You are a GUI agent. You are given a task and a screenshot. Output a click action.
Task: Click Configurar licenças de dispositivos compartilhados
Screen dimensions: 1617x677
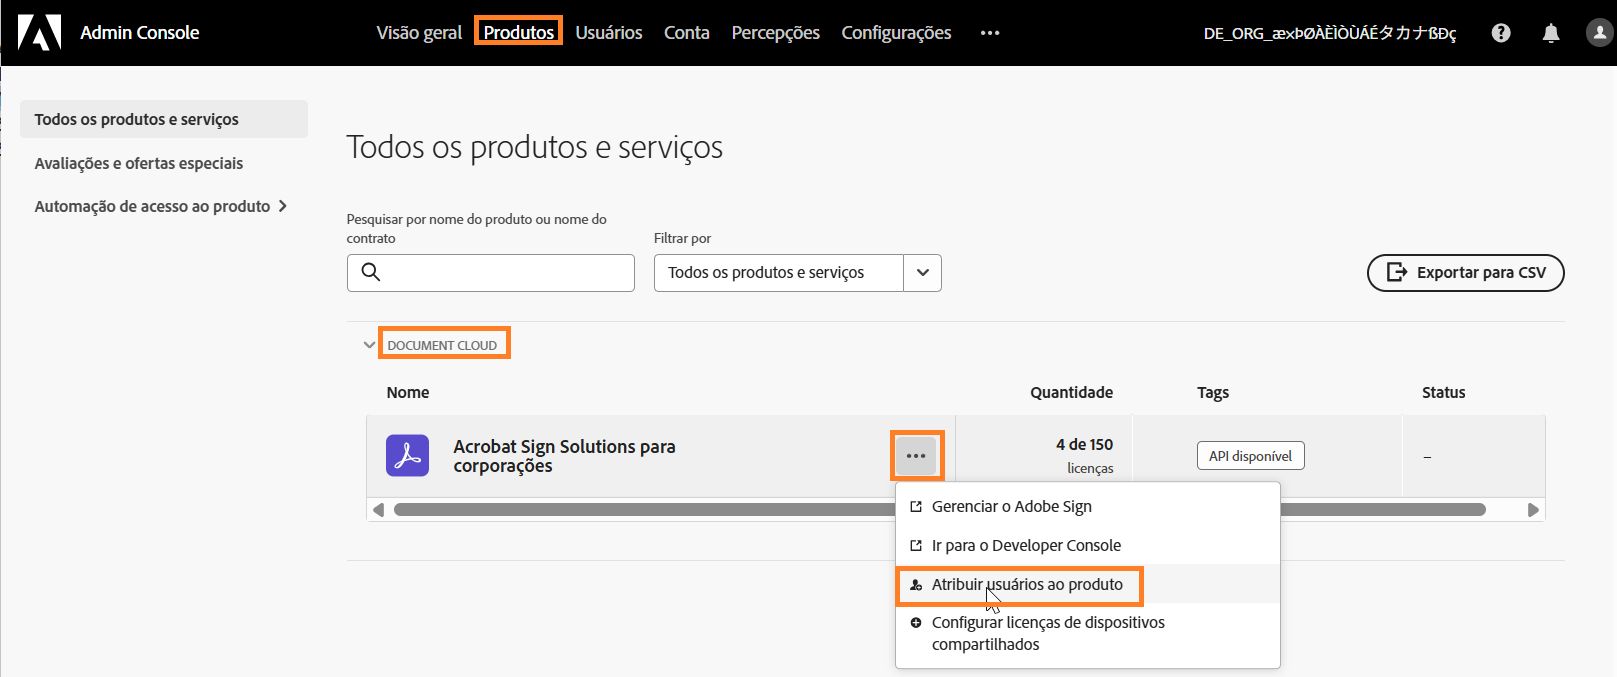coord(1048,633)
